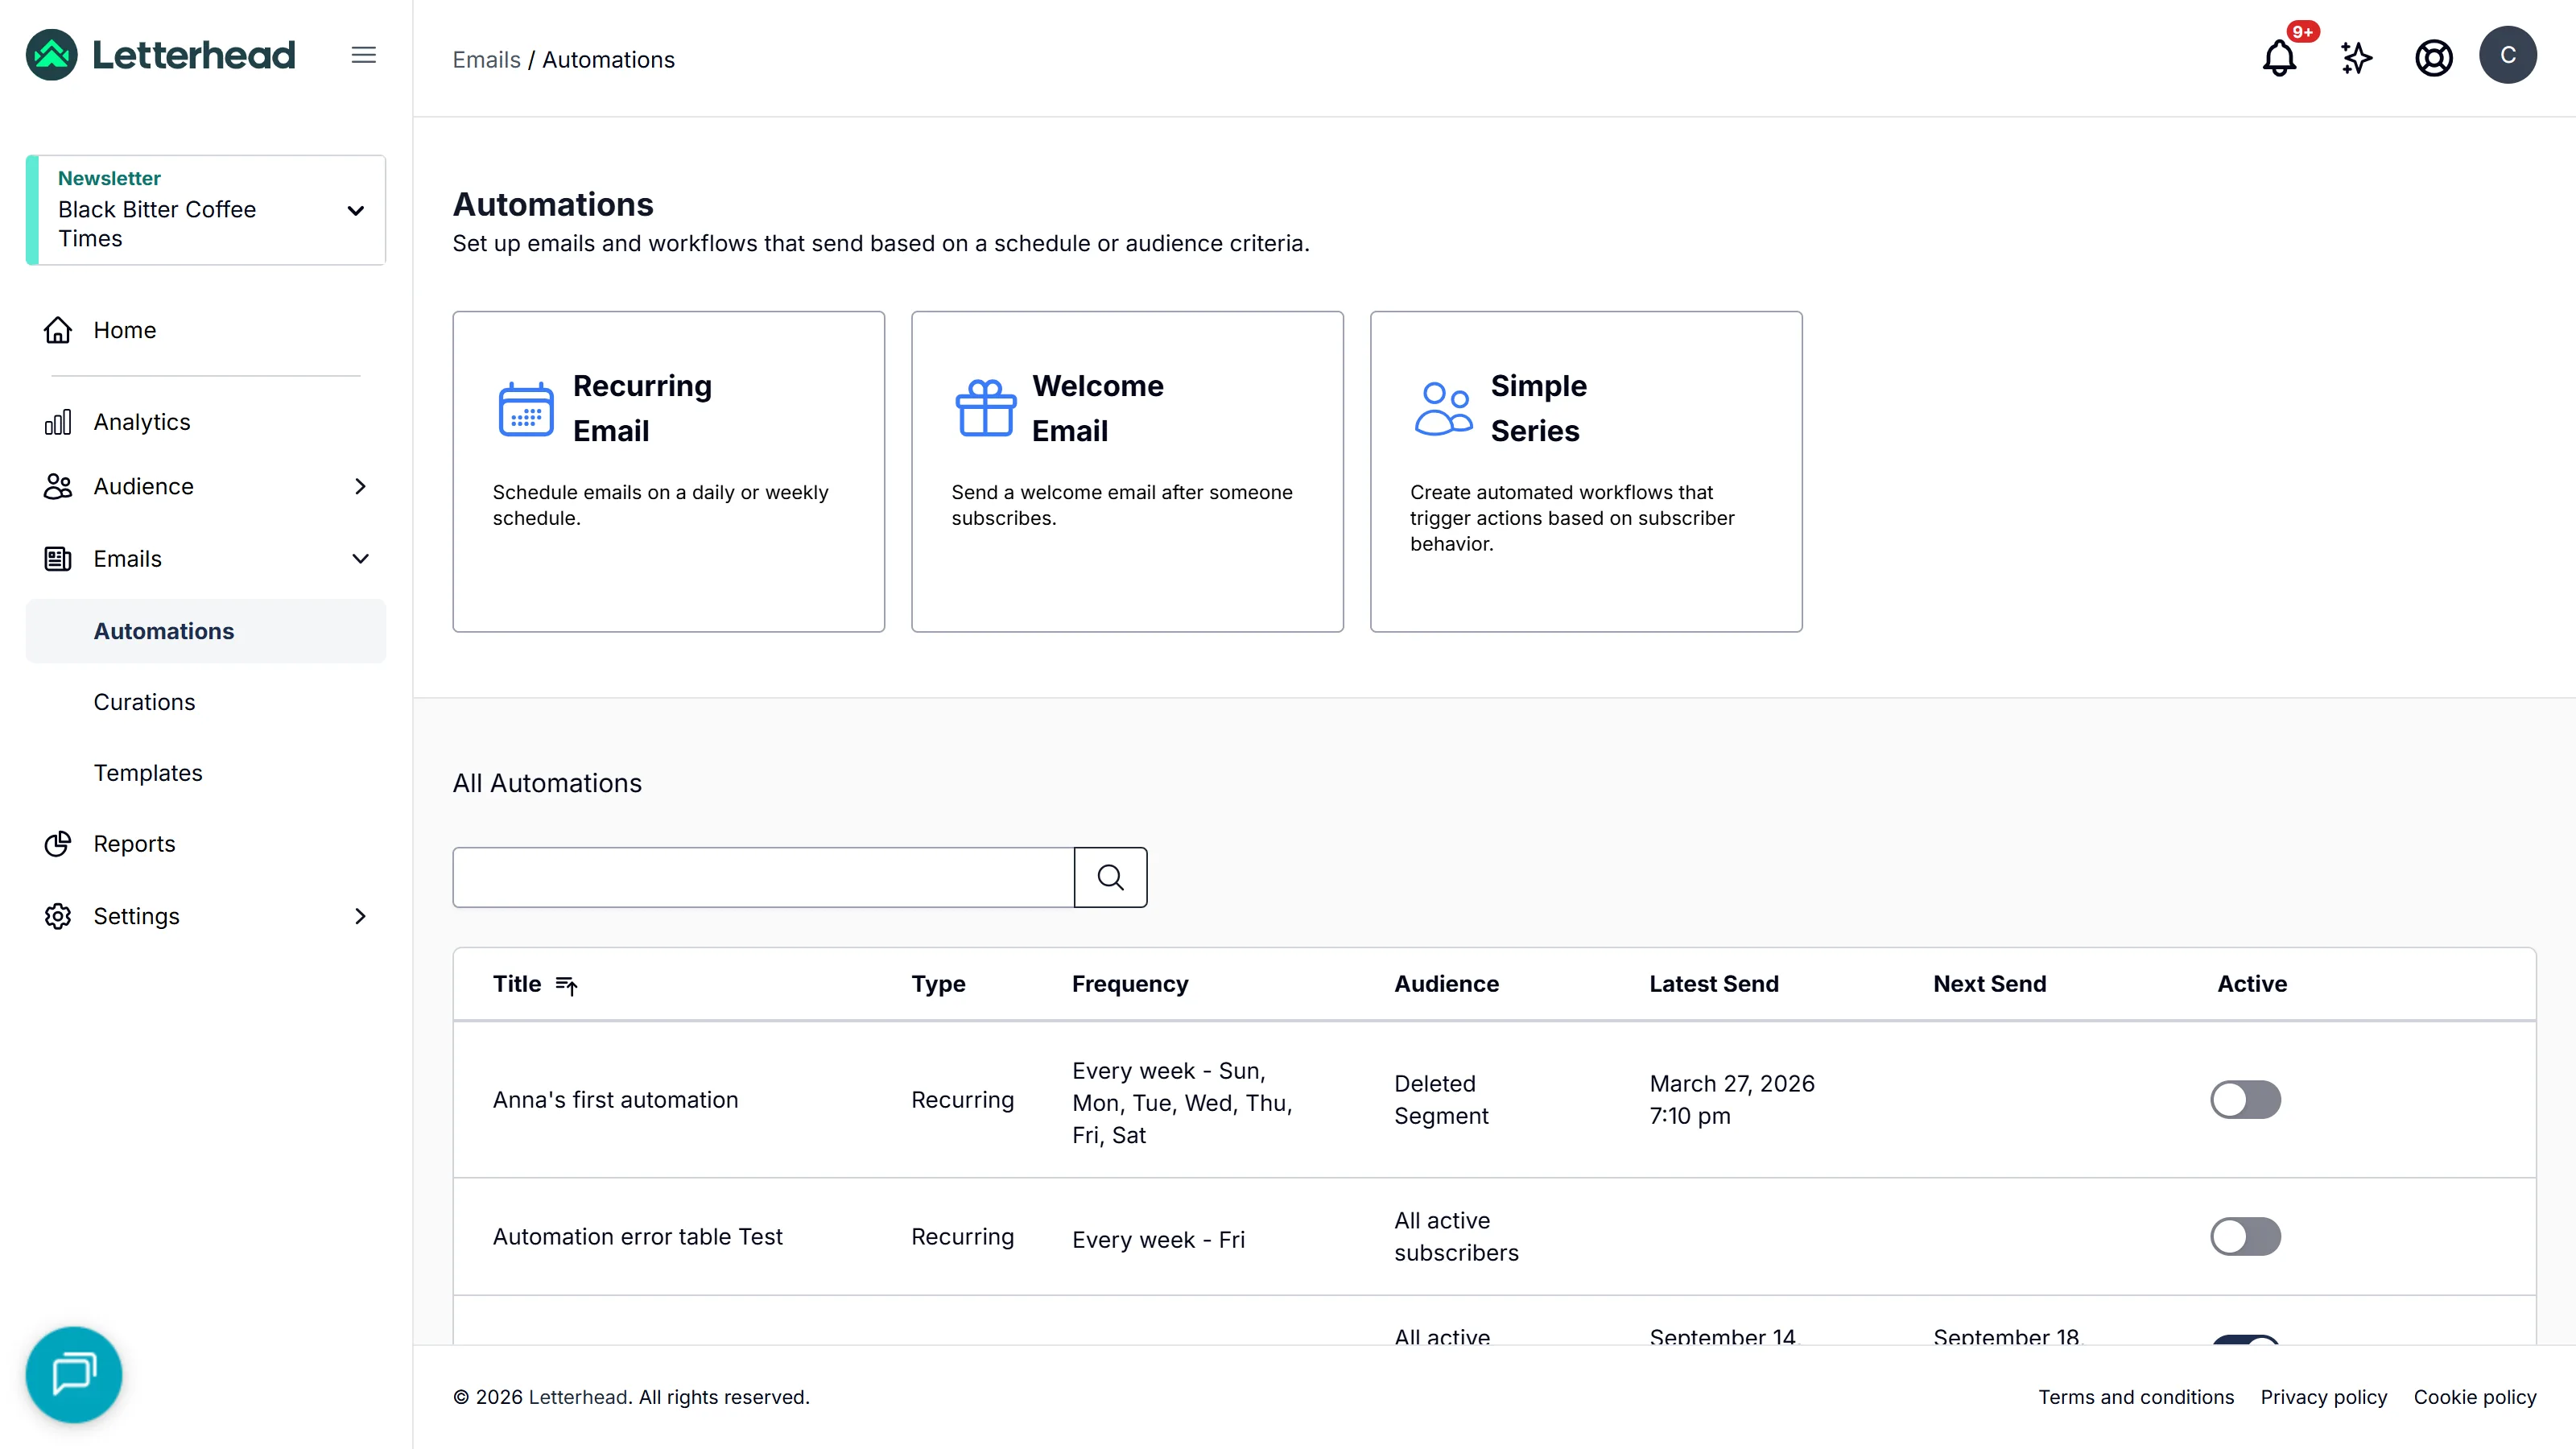Choose the Recurring Email card
The image size is (2576, 1449).
(x=669, y=471)
